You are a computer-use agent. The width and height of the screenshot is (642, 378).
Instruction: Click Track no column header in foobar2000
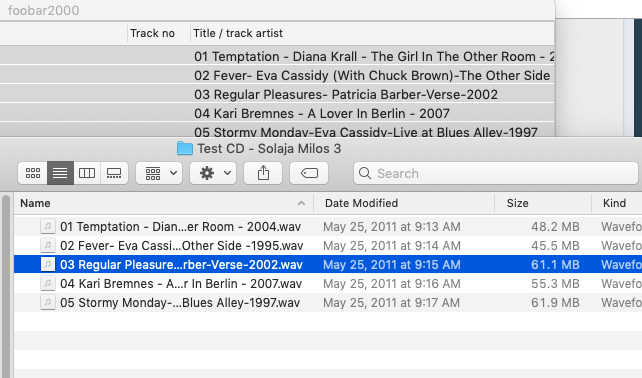[x=152, y=33]
